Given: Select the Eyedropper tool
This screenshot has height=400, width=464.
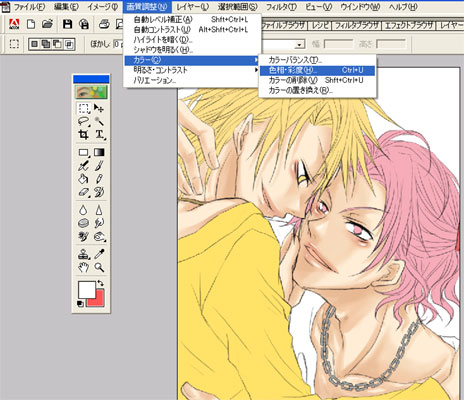Looking at the screenshot, I should 99,254.
